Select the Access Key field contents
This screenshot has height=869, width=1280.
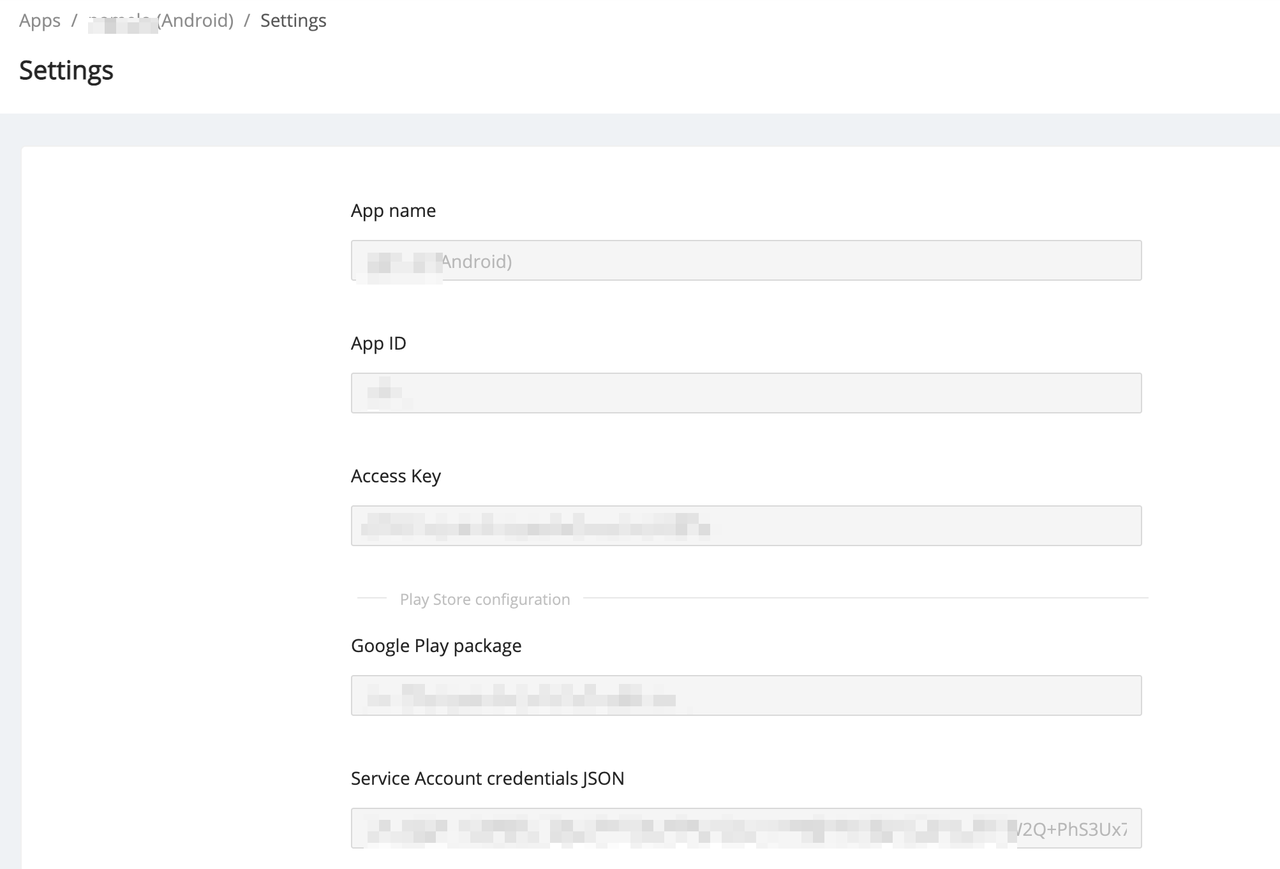click(745, 525)
